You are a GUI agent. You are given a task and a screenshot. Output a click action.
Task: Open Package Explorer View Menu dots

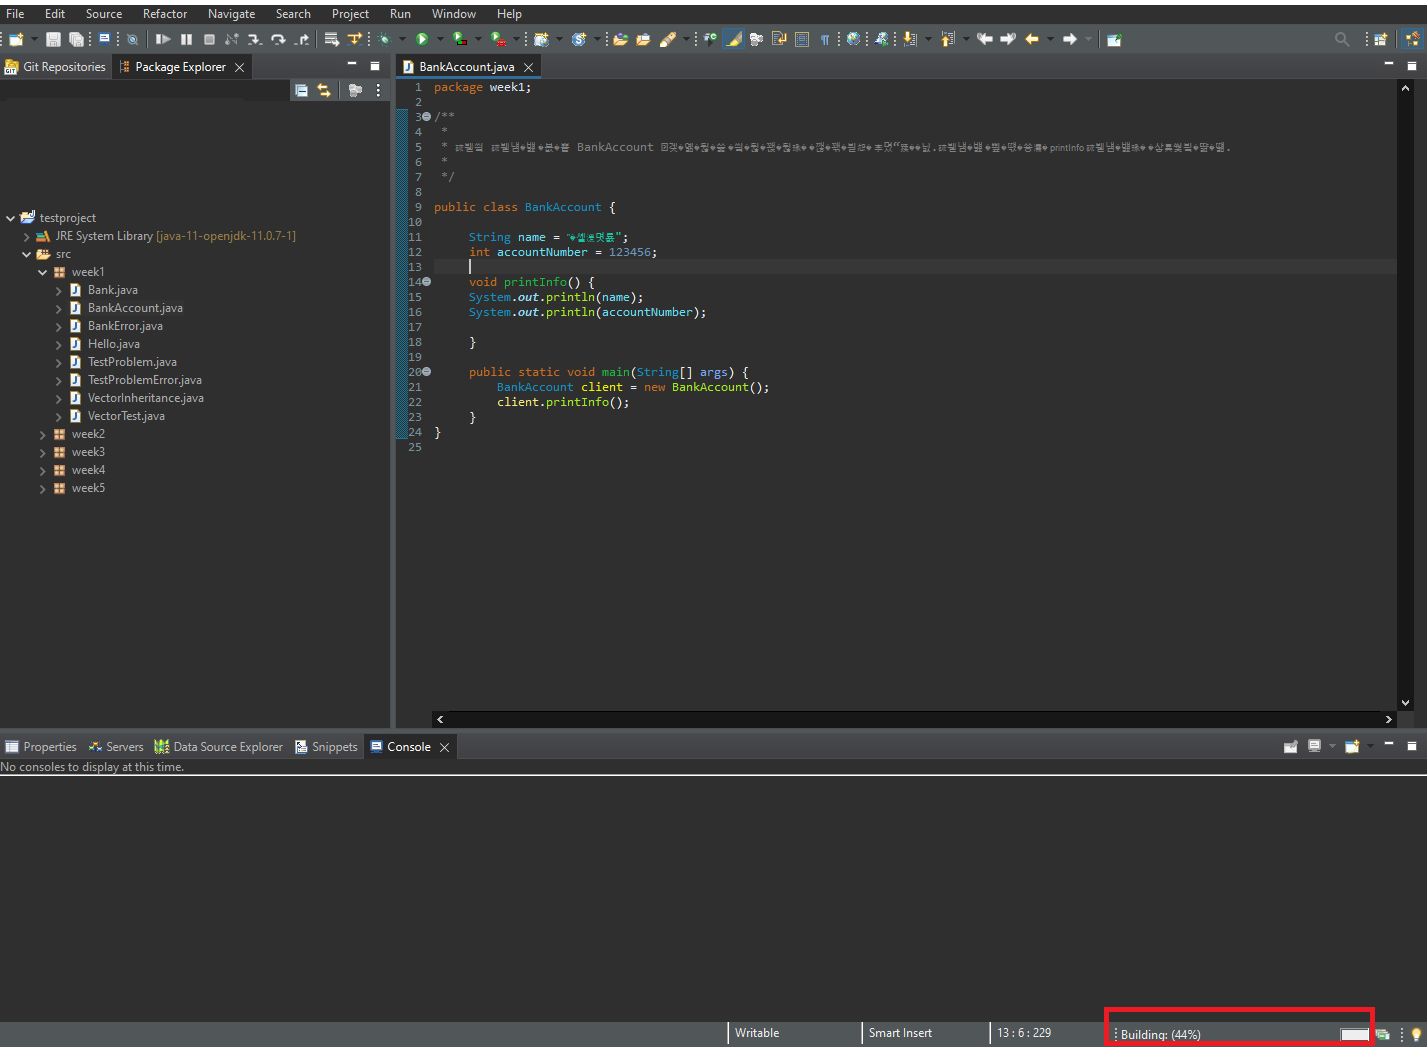tap(378, 90)
